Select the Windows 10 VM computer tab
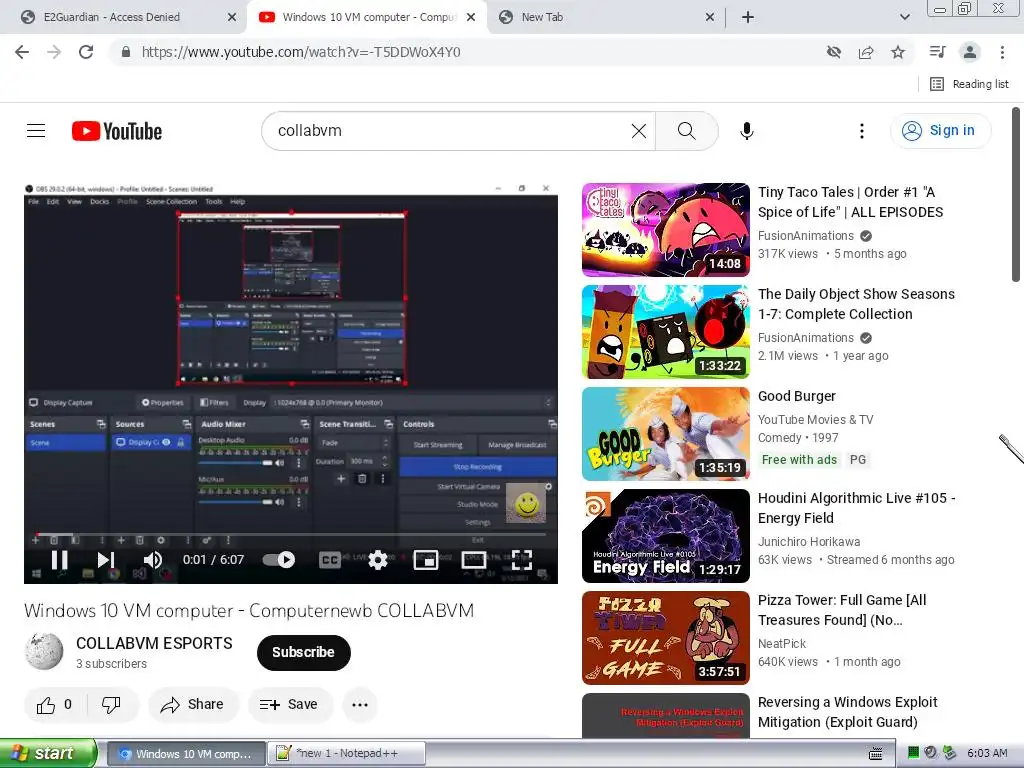The width and height of the screenshot is (1024, 768). click(368, 17)
